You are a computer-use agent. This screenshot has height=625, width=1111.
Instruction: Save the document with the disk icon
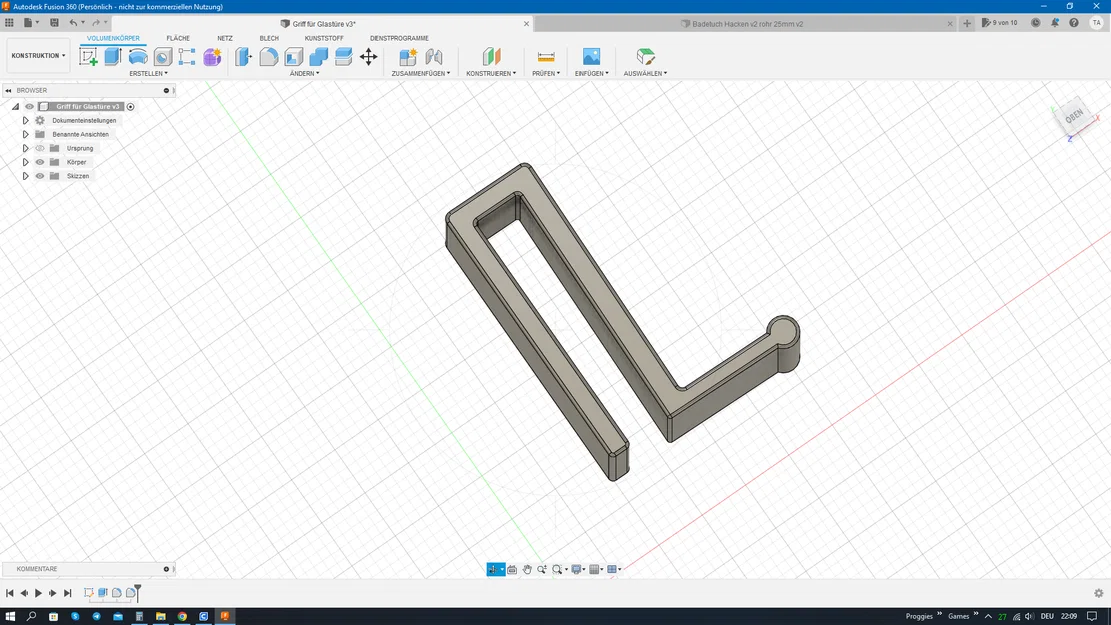(x=54, y=23)
